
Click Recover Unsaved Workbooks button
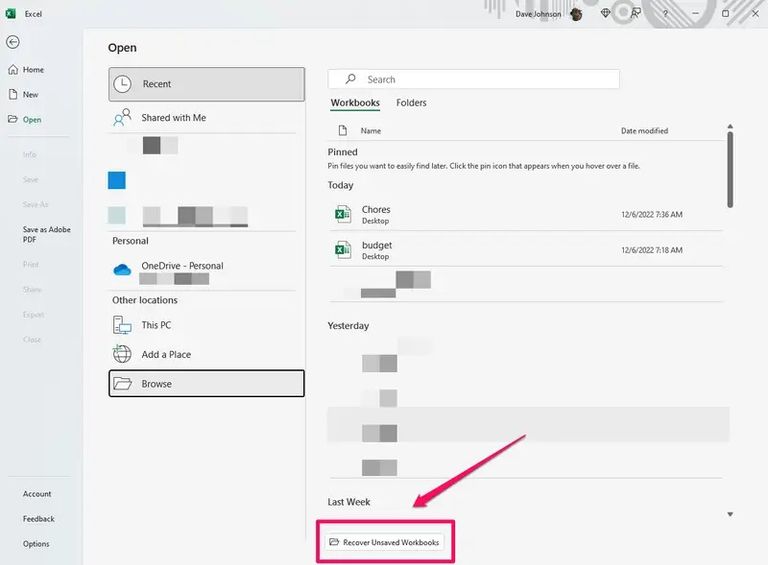coord(385,542)
